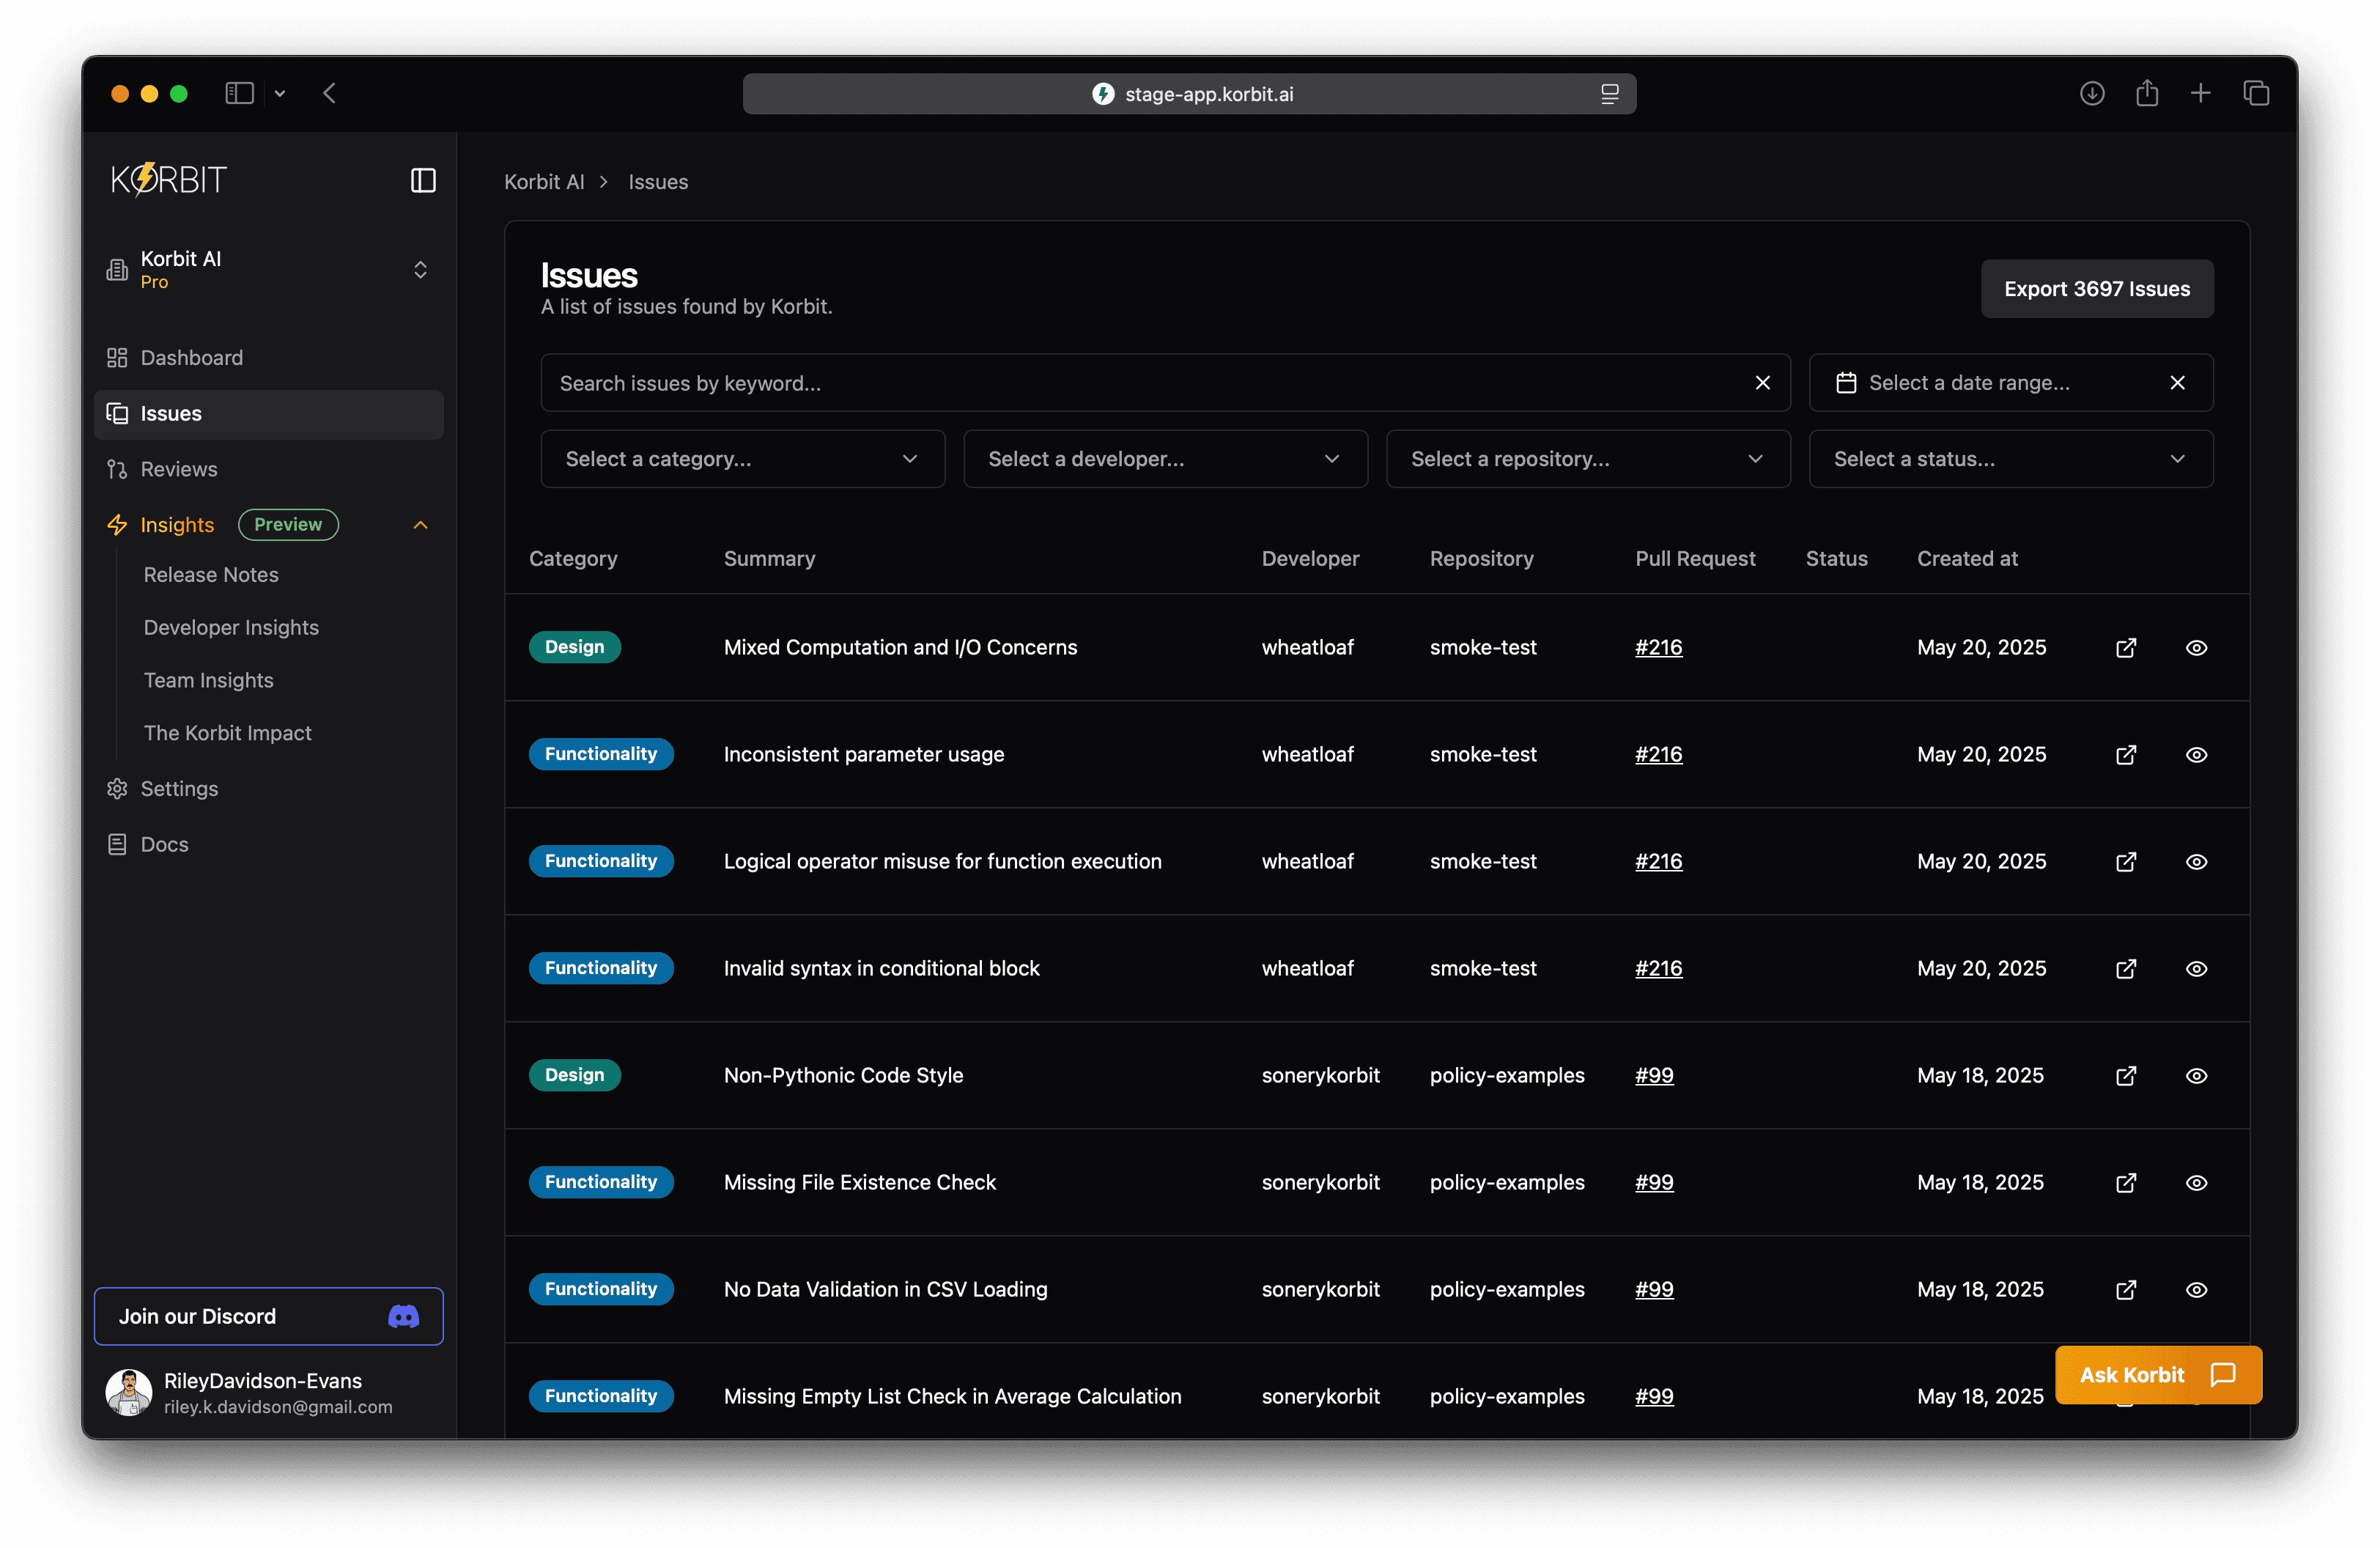
Task: Select Issues in the sidebar
Action: coord(268,414)
